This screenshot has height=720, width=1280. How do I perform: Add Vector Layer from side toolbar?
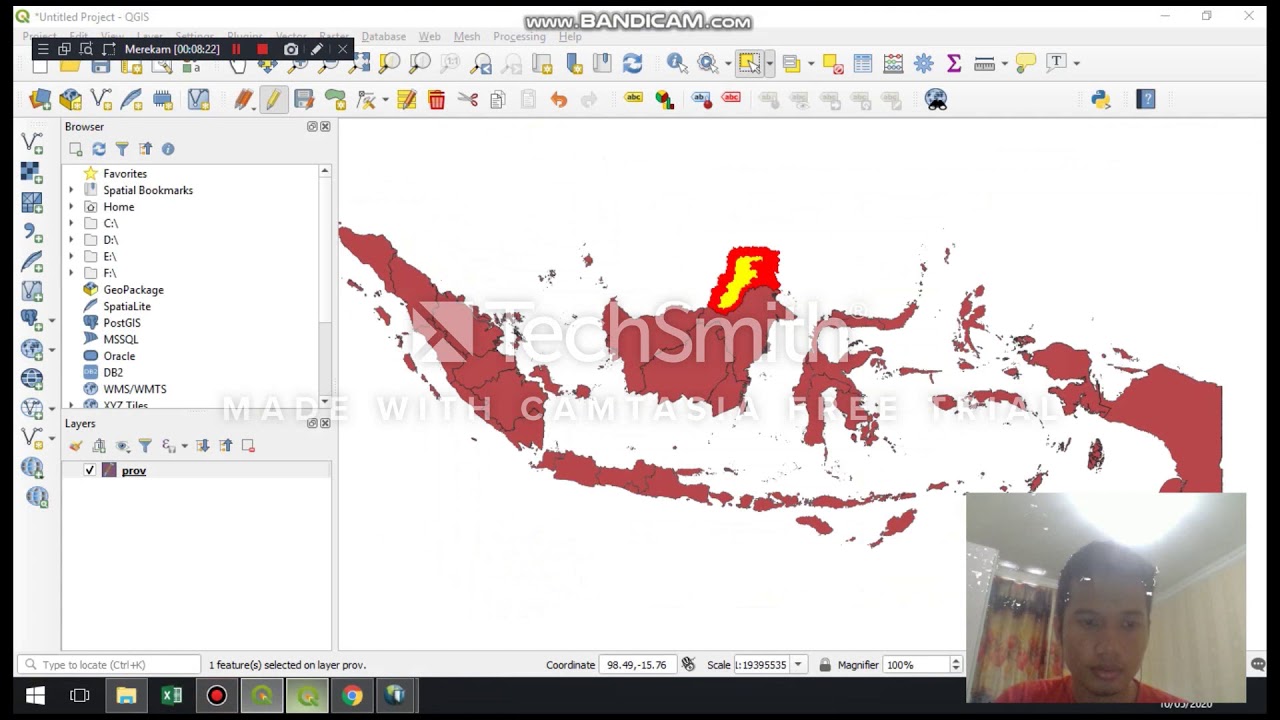click(x=32, y=144)
